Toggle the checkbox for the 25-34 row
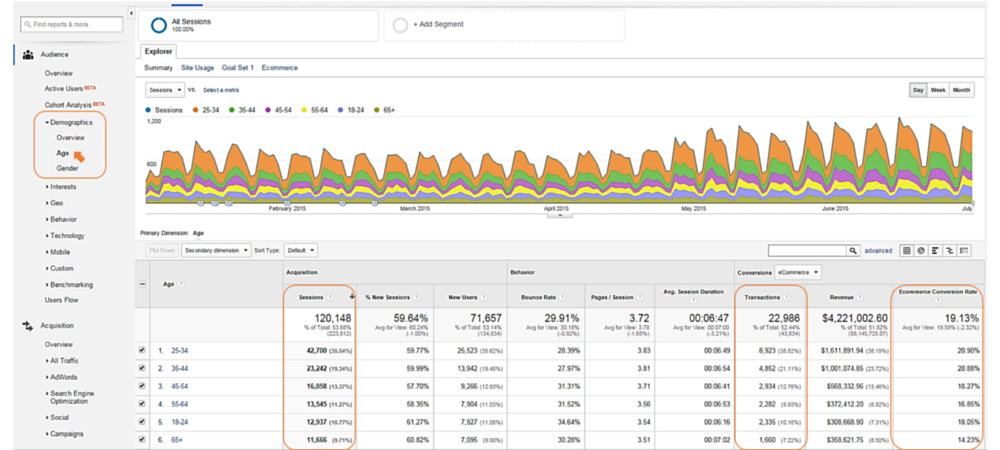 pos(142,350)
